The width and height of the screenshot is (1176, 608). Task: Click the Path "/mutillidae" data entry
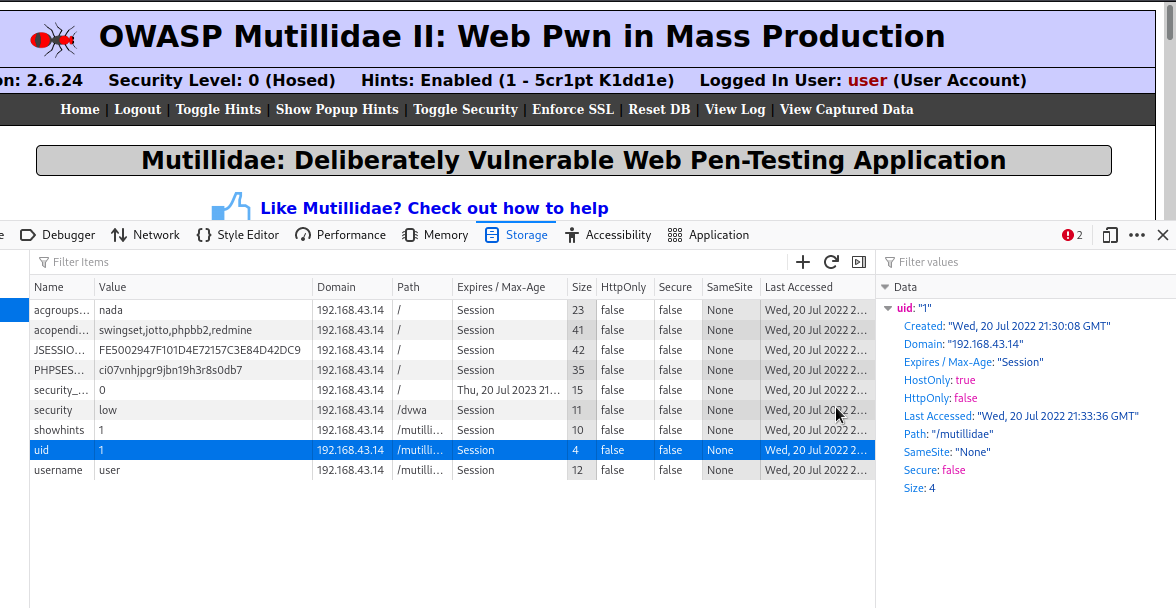949,434
